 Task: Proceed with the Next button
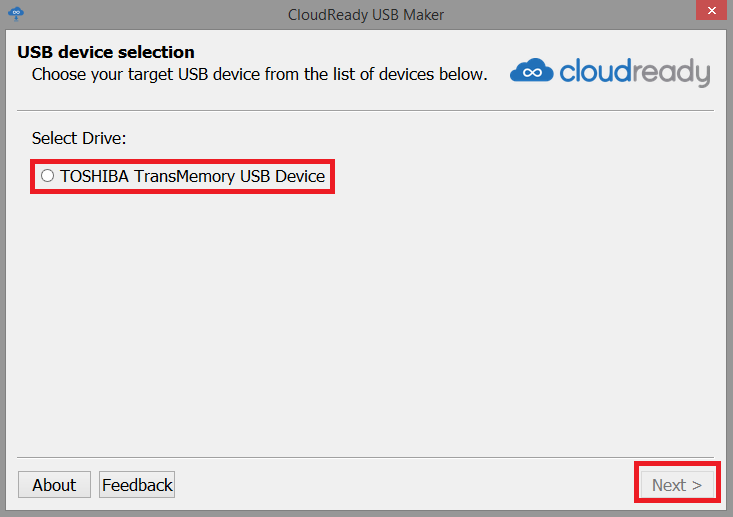coord(677,485)
